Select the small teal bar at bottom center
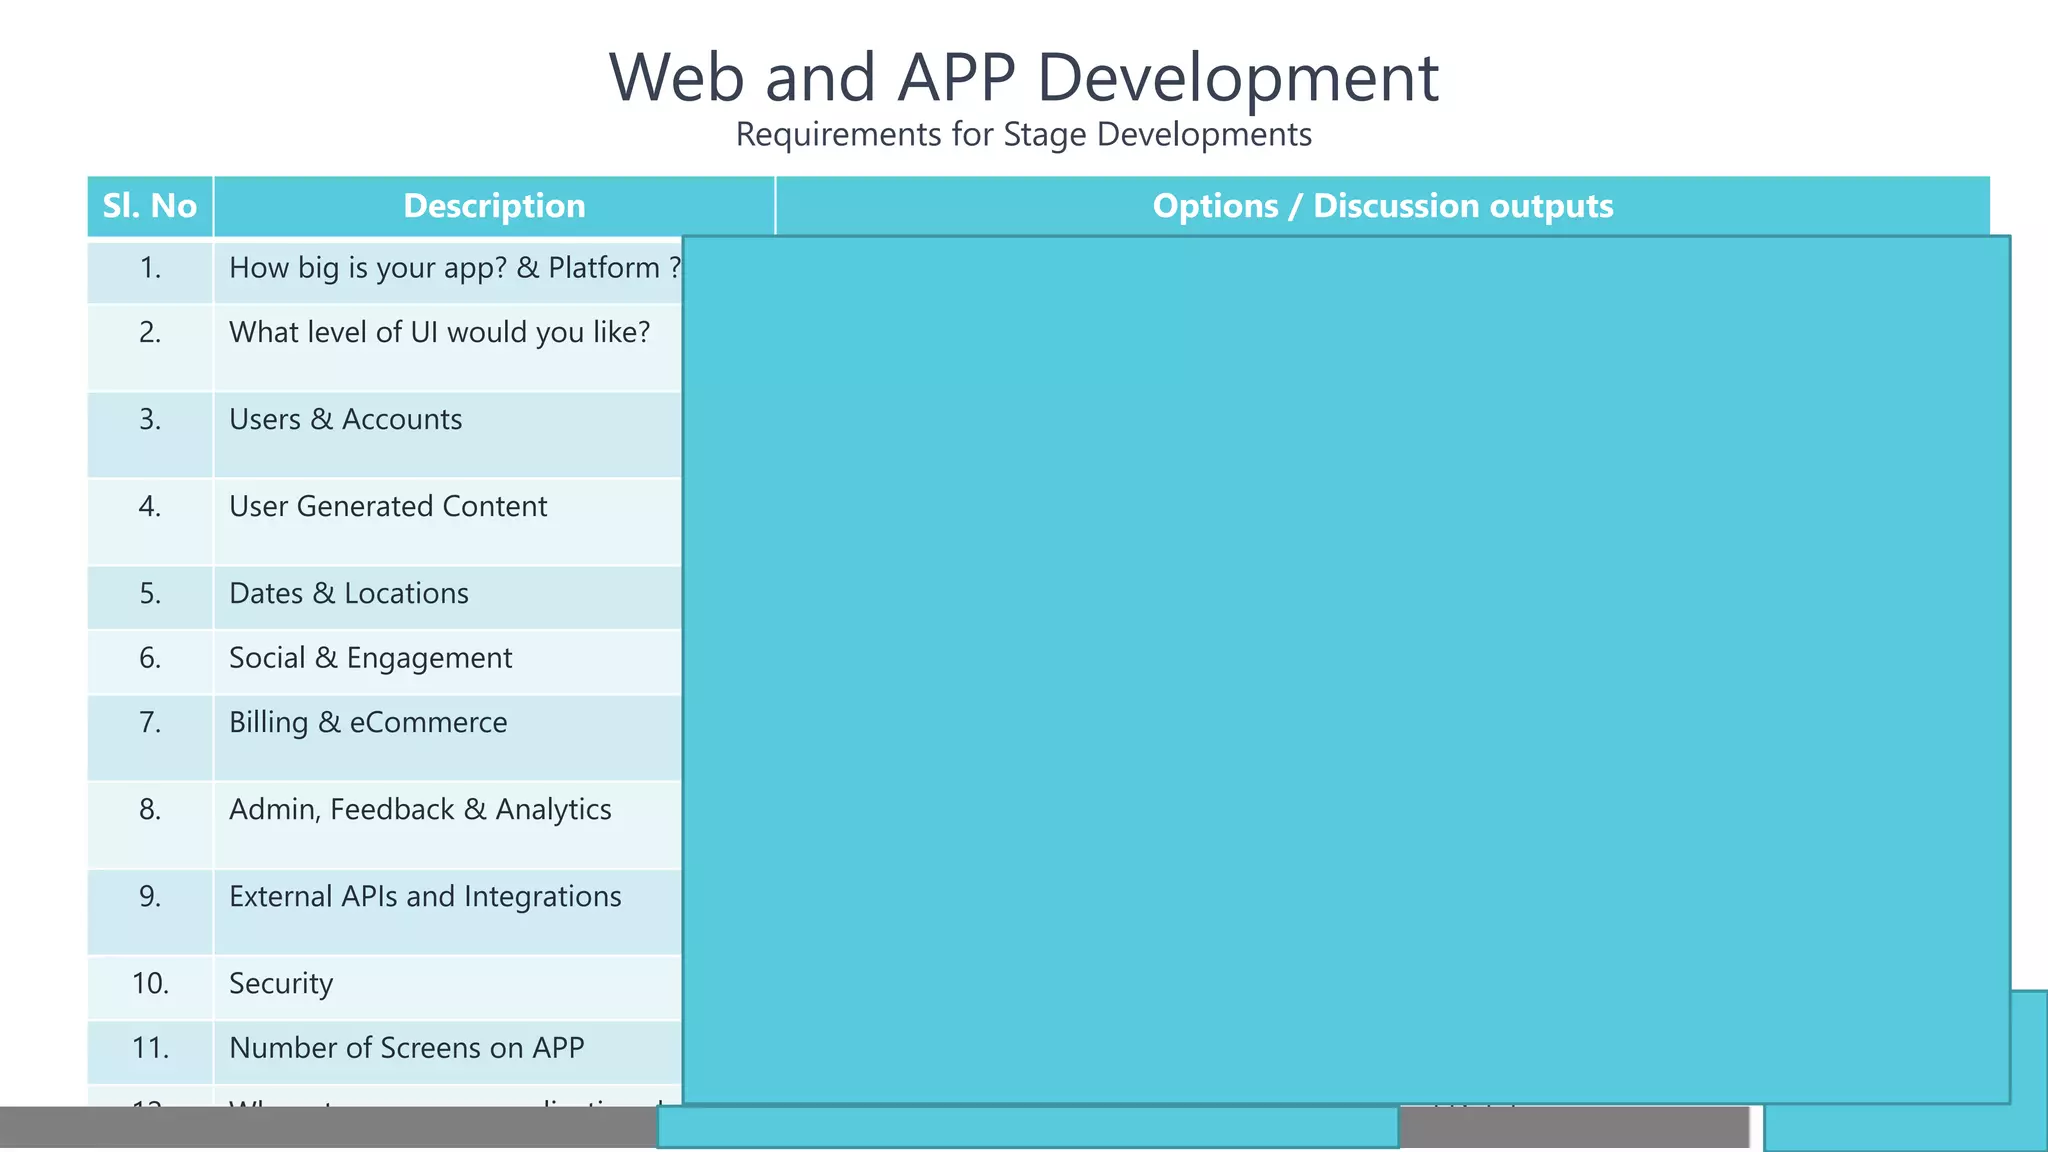Screen dimensions: 2048x1152 [x=1027, y=1128]
